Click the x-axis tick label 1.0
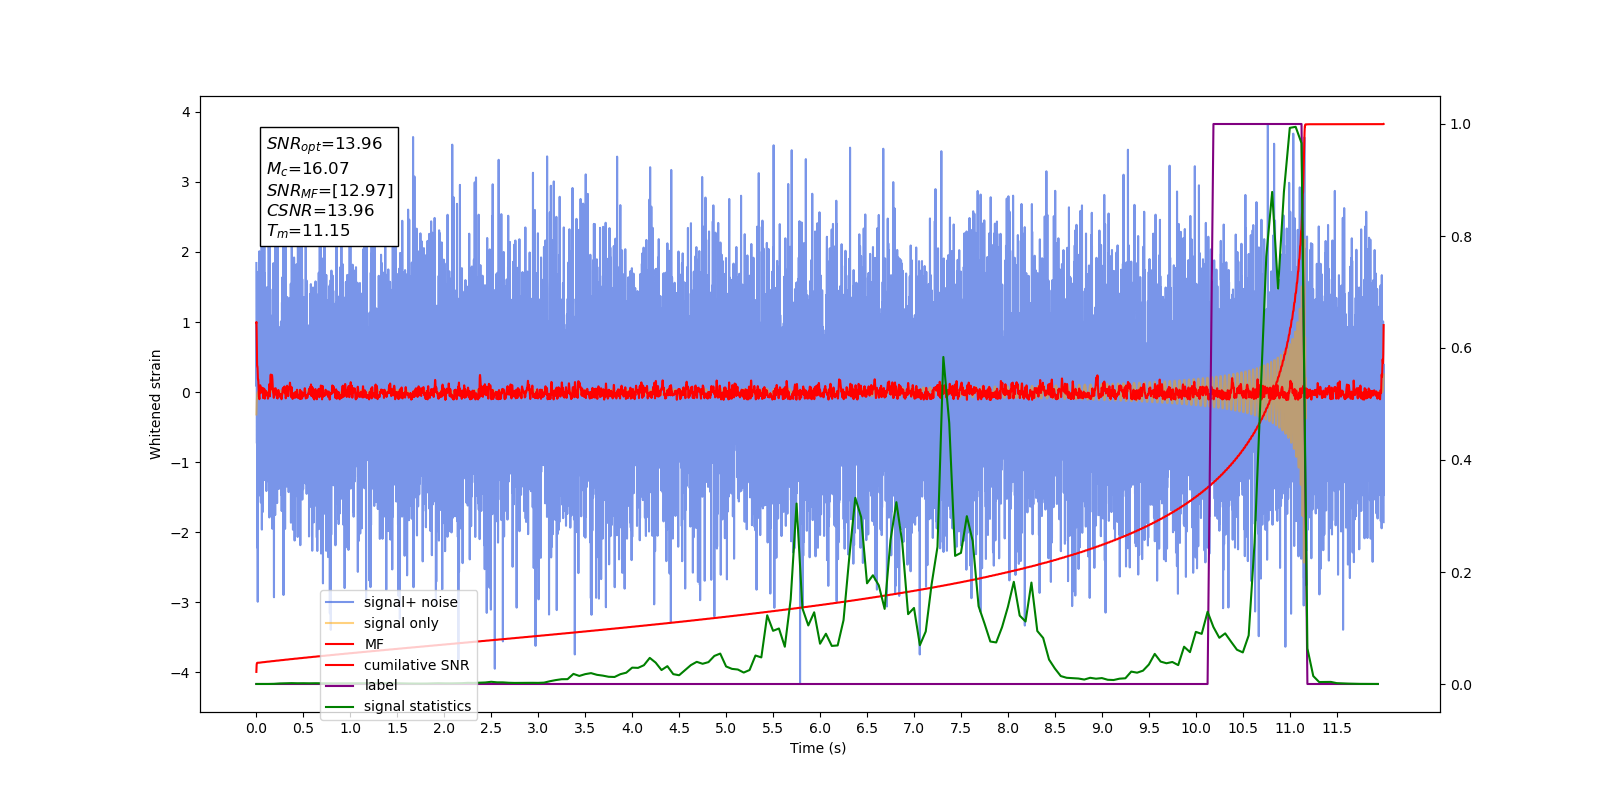Screen dimensions: 1600x800 (350, 728)
